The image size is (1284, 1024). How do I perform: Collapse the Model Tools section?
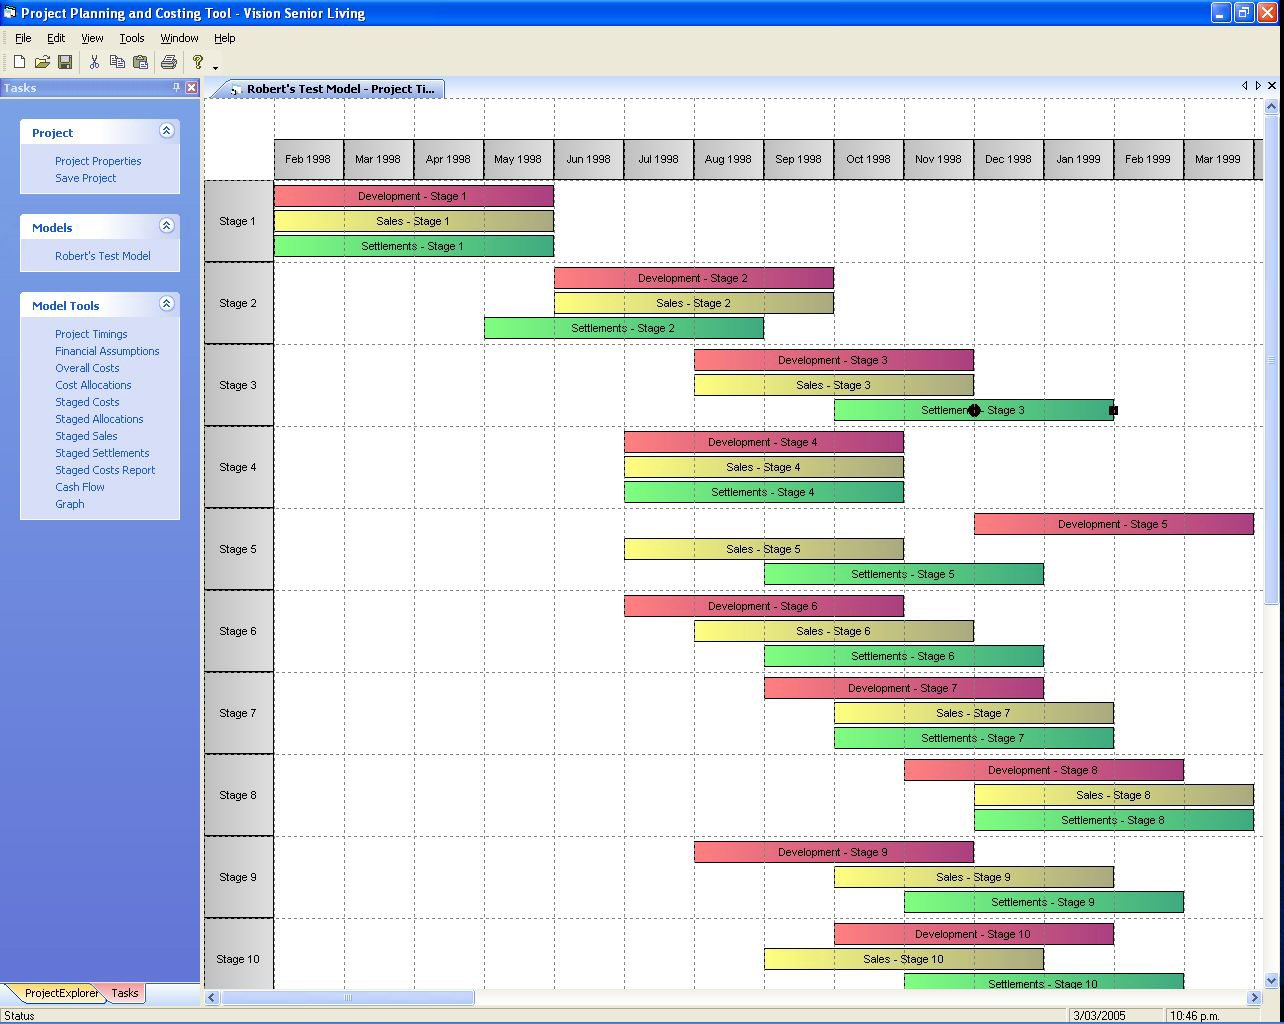tap(167, 304)
